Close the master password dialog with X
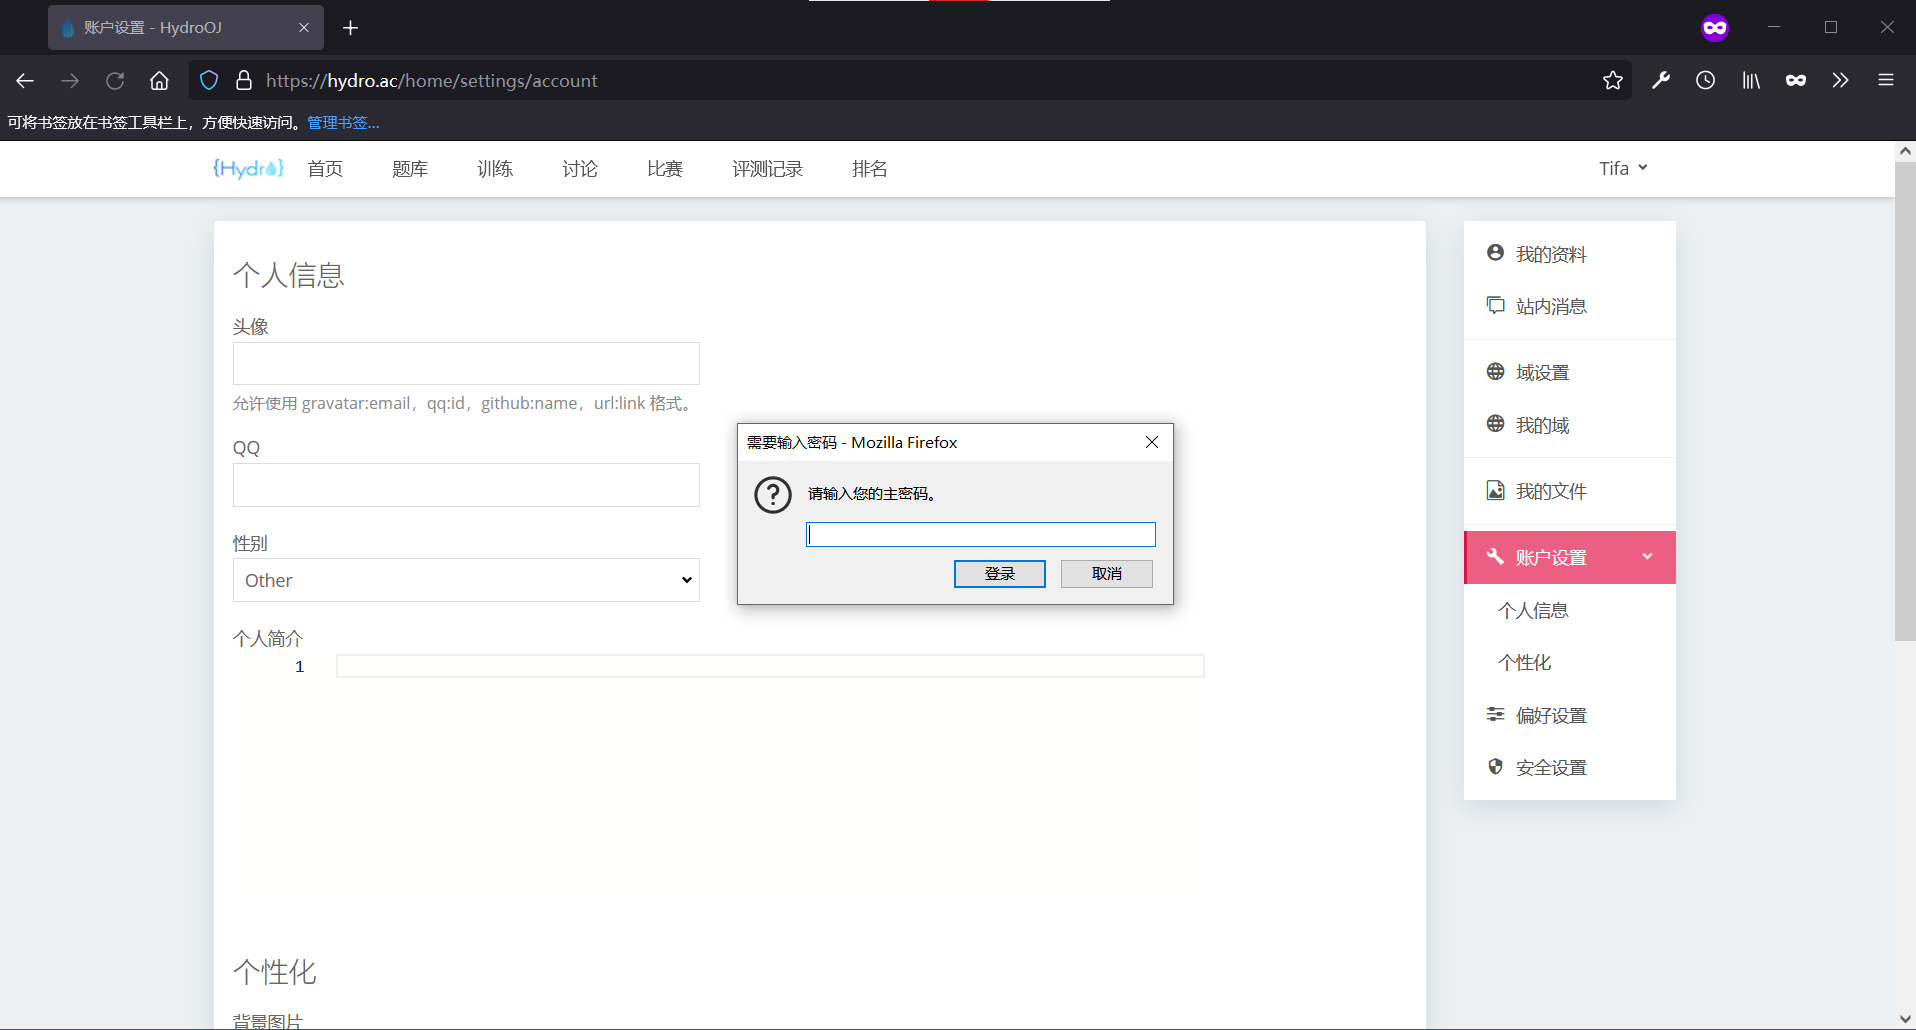 coord(1152,442)
